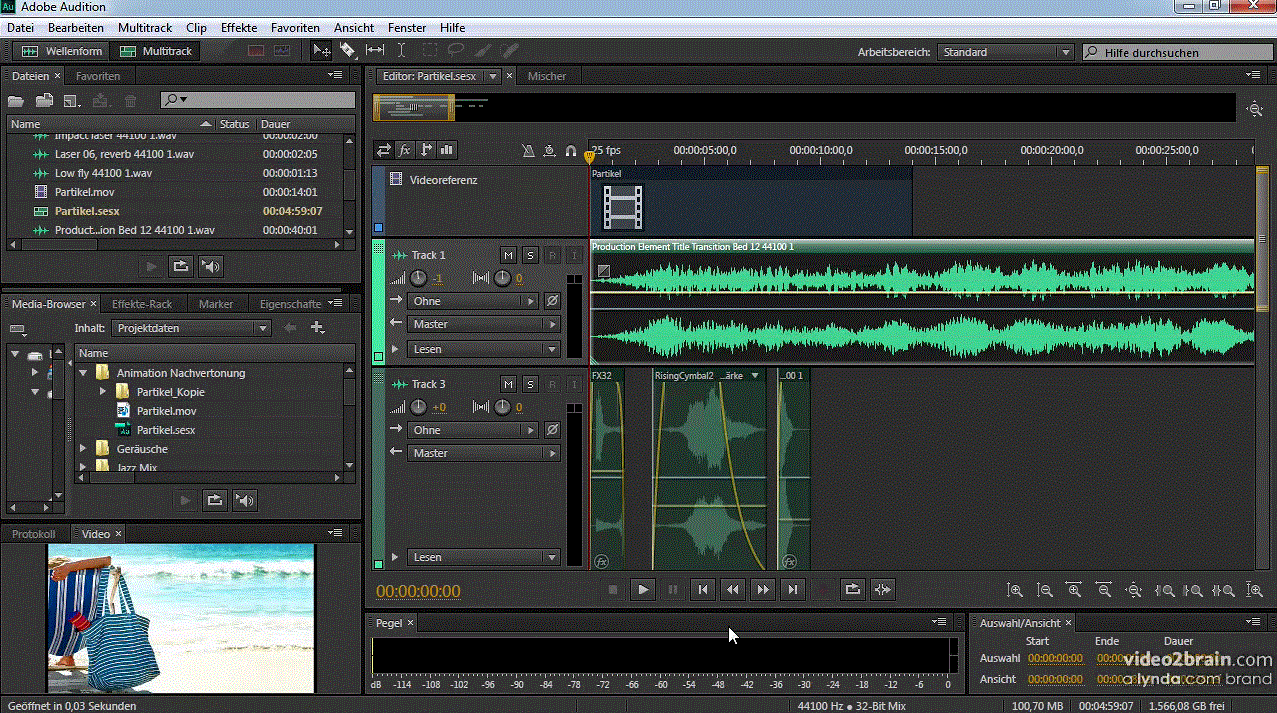Viewport: 1277px width, 713px height.
Task: Open the Datei menu
Action: tap(20, 28)
